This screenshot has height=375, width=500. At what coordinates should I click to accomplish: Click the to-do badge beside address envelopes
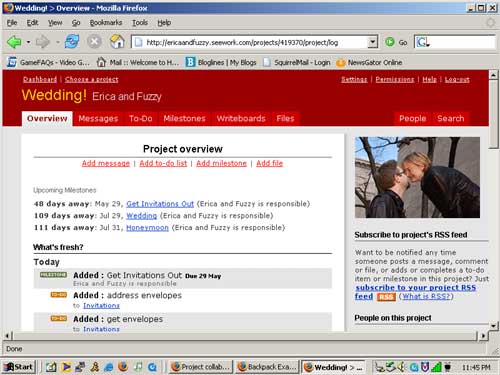(59, 295)
